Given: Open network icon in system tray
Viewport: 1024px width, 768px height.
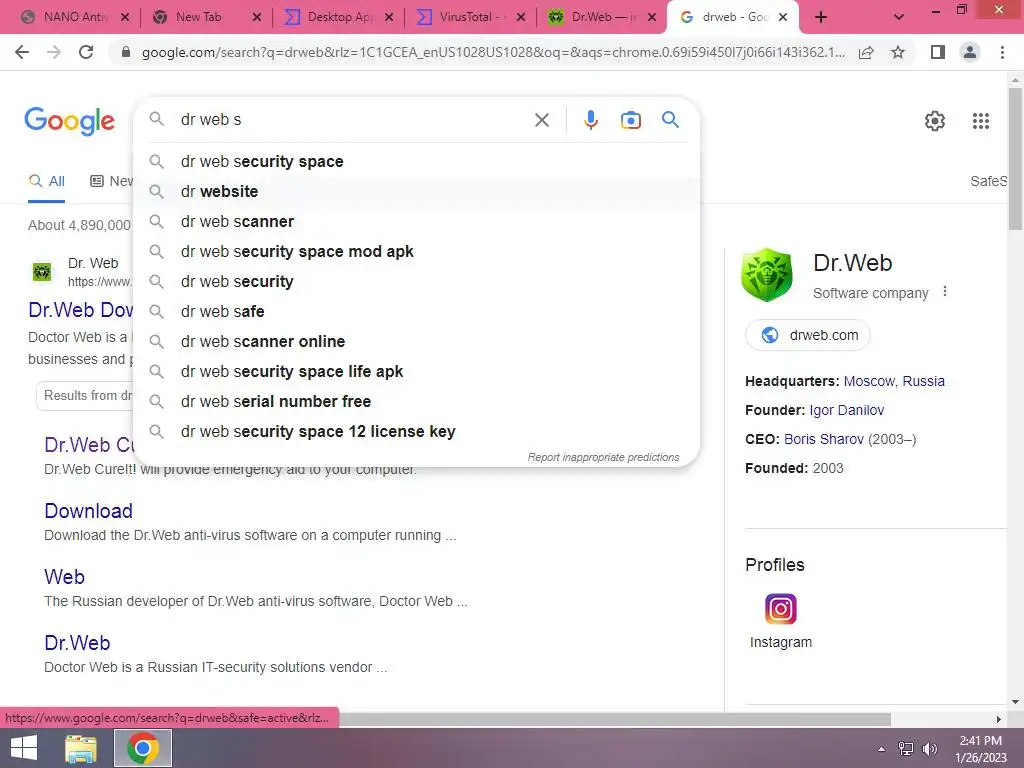Looking at the screenshot, I should [x=905, y=748].
